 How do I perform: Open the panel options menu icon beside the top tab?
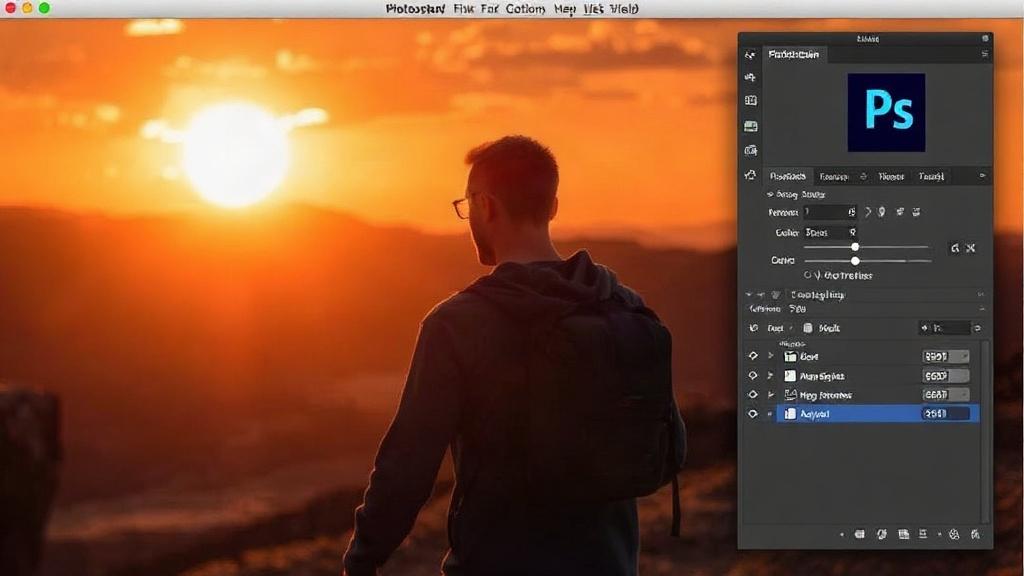click(x=984, y=54)
